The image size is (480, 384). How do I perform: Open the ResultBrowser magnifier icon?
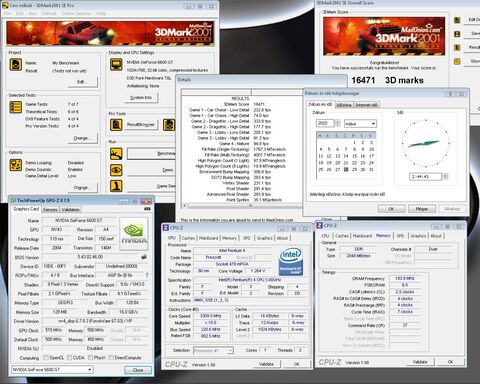tap(116, 125)
